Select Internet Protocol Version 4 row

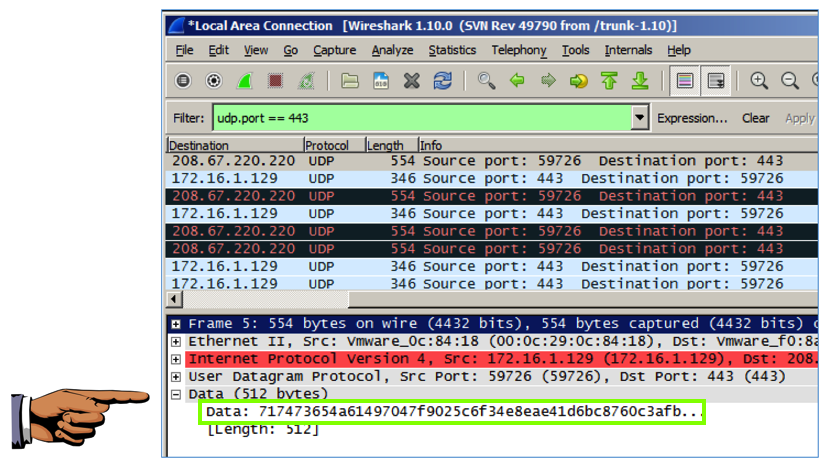pyautogui.click(x=502, y=359)
